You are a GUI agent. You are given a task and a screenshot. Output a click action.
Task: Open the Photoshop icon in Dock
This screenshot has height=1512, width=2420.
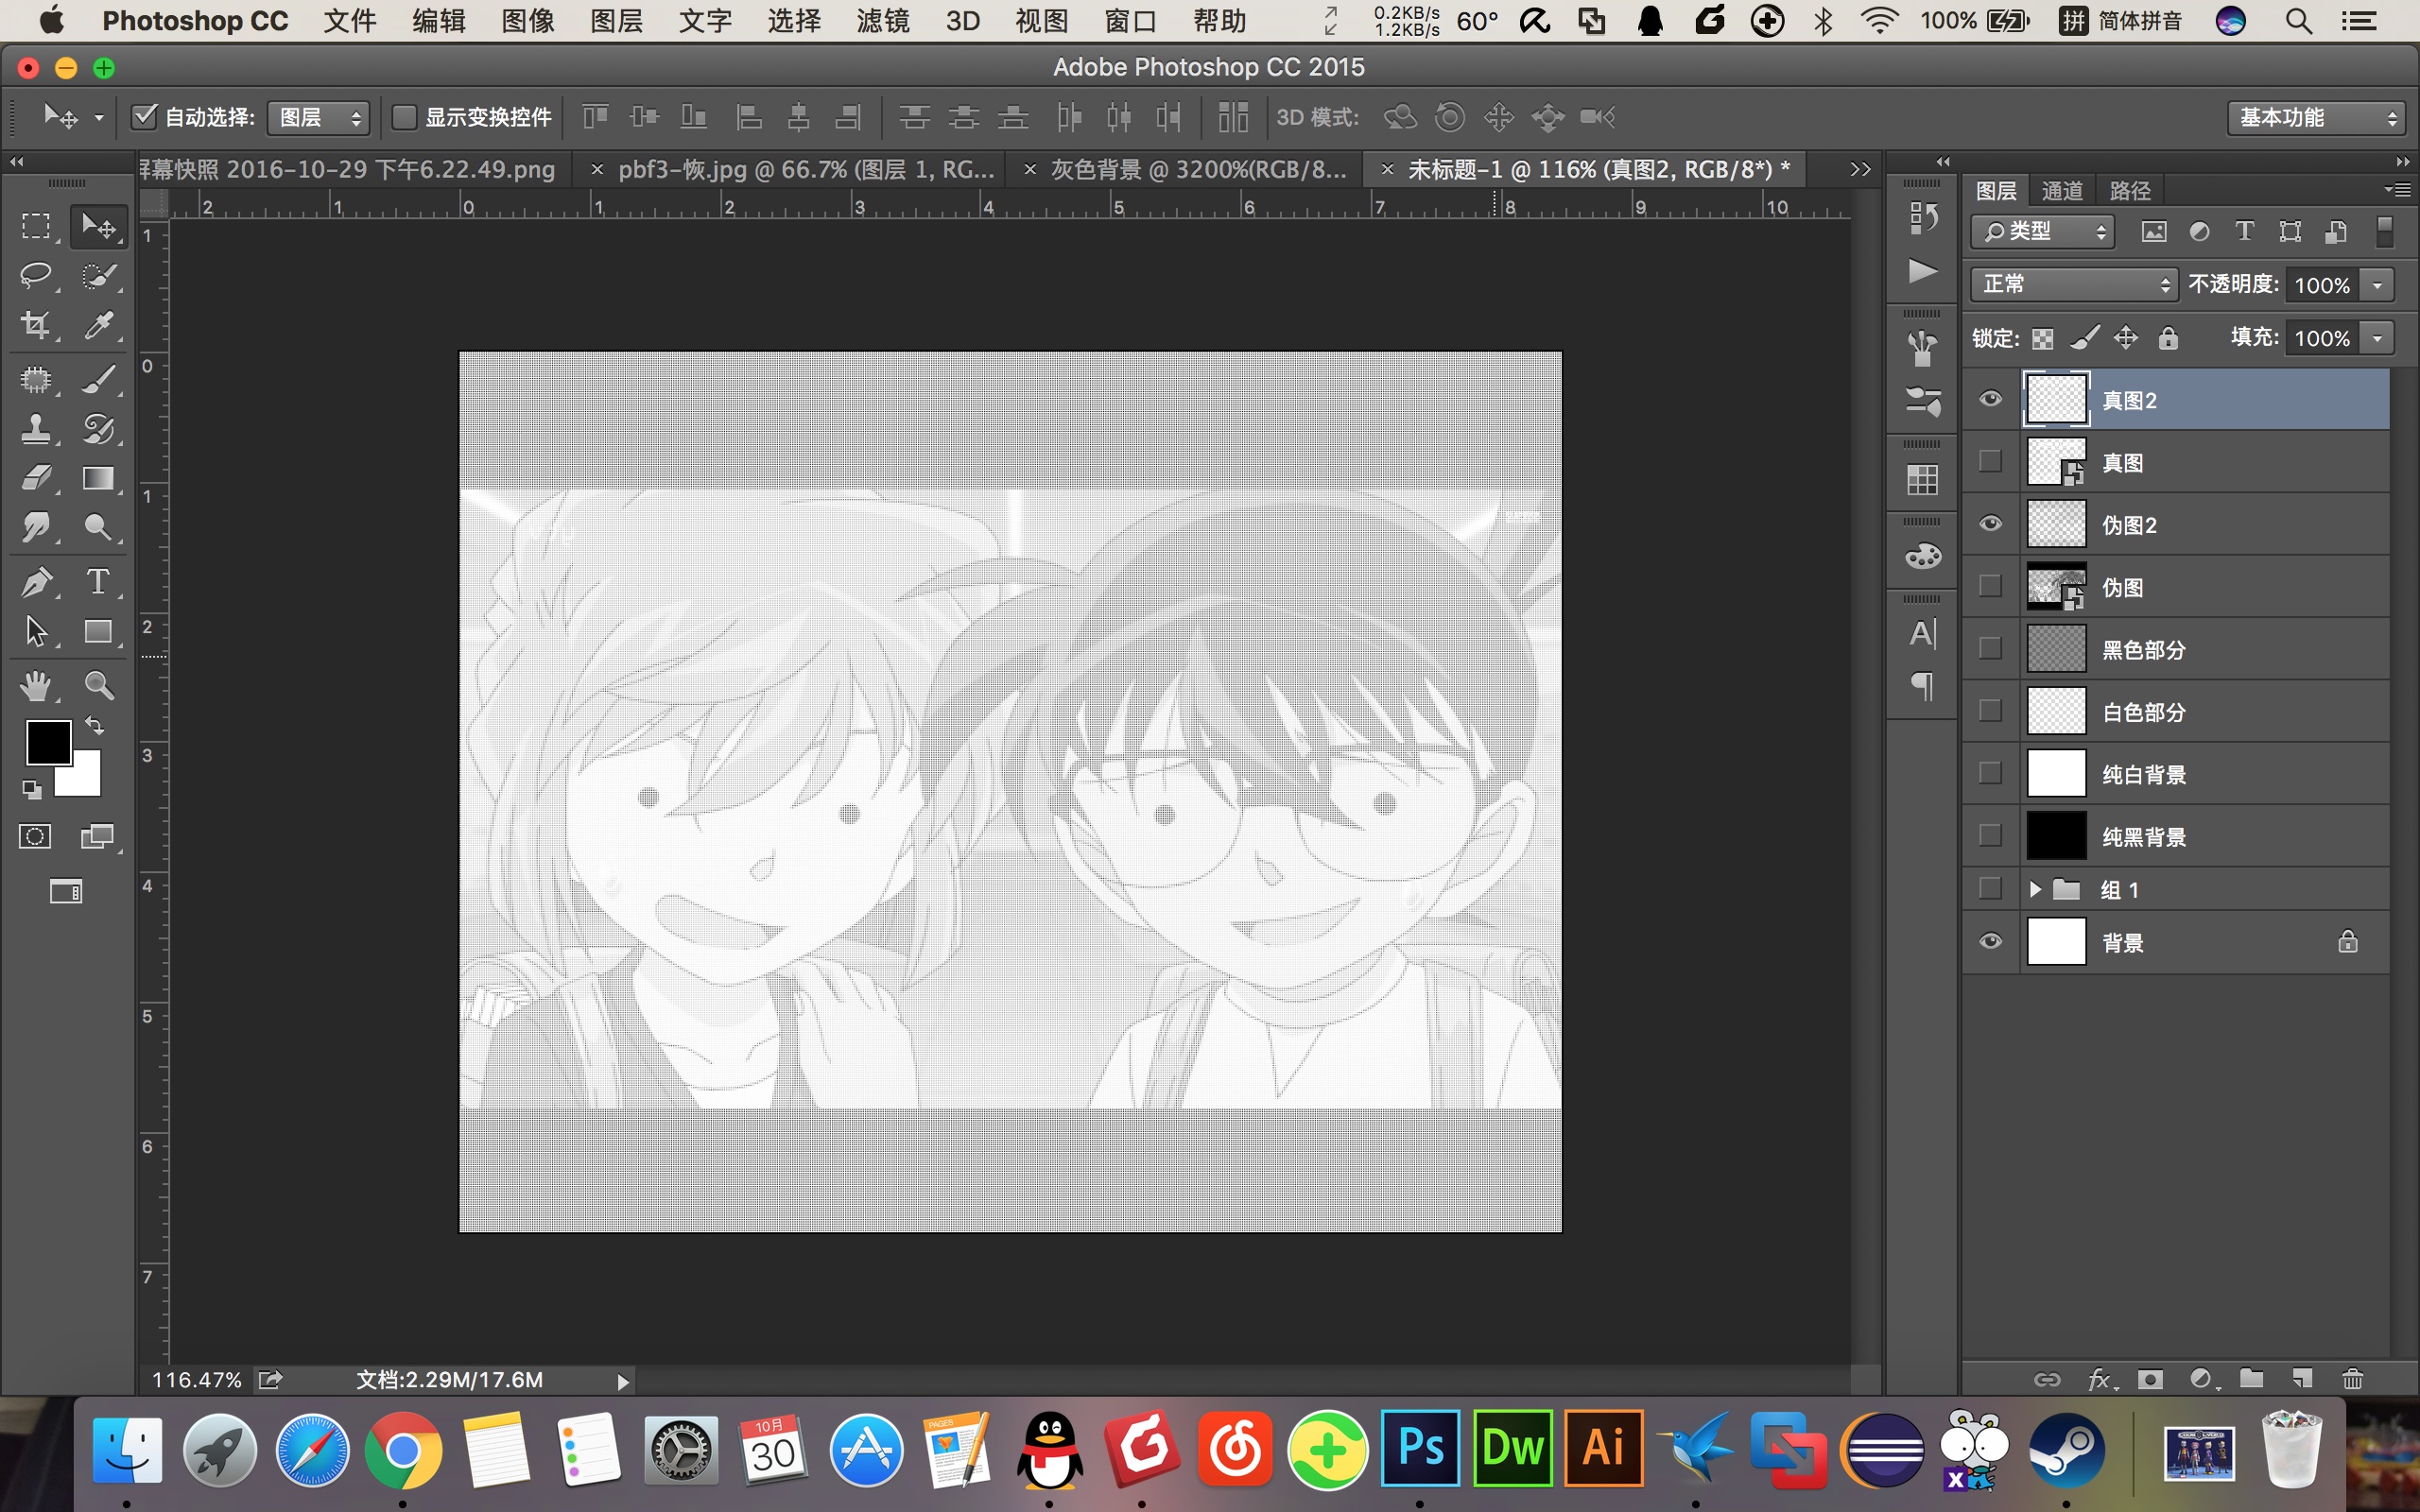click(1419, 1449)
